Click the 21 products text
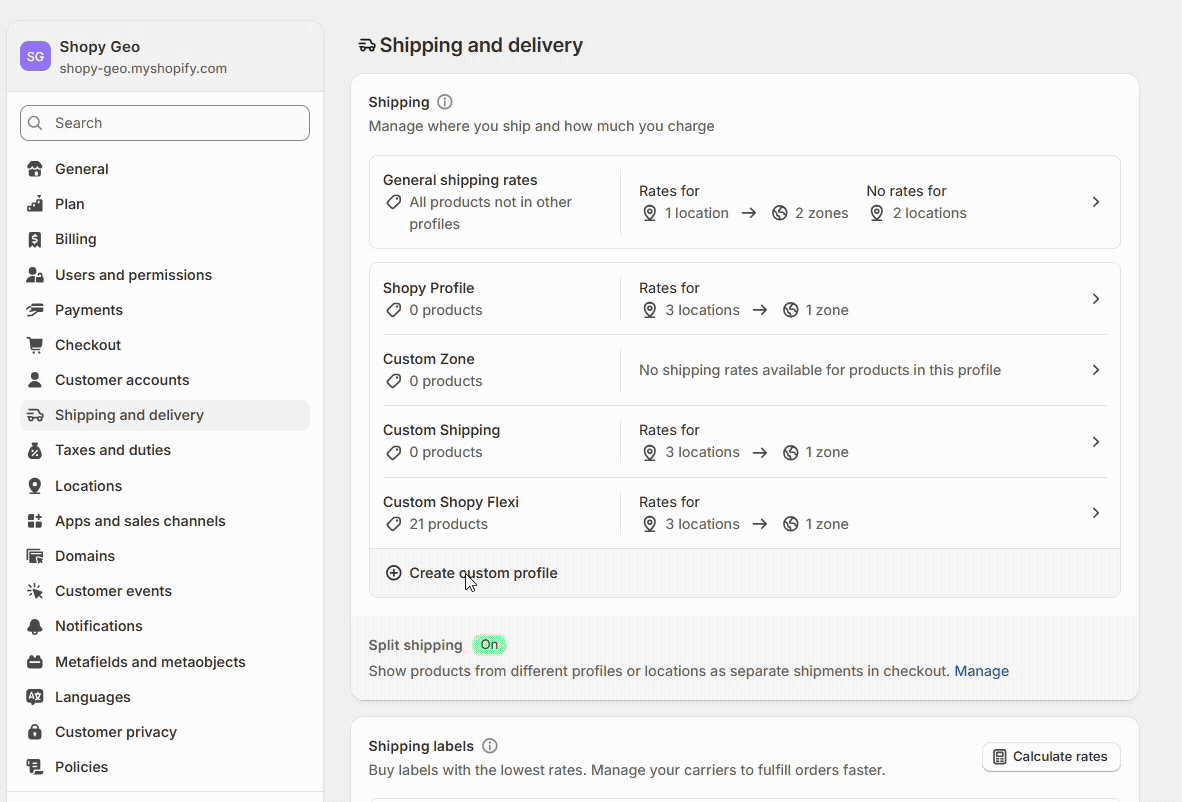The height and width of the screenshot is (802, 1182). (449, 524)
